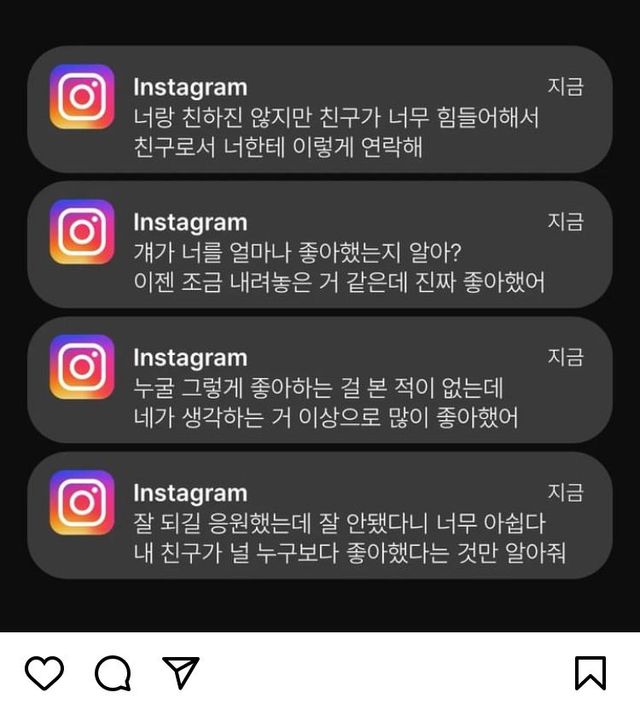Open the notification starting 누굴 그렇게 좋아하는
The image size is (640, 710).
pyautogui.click(x=320, y=379)
